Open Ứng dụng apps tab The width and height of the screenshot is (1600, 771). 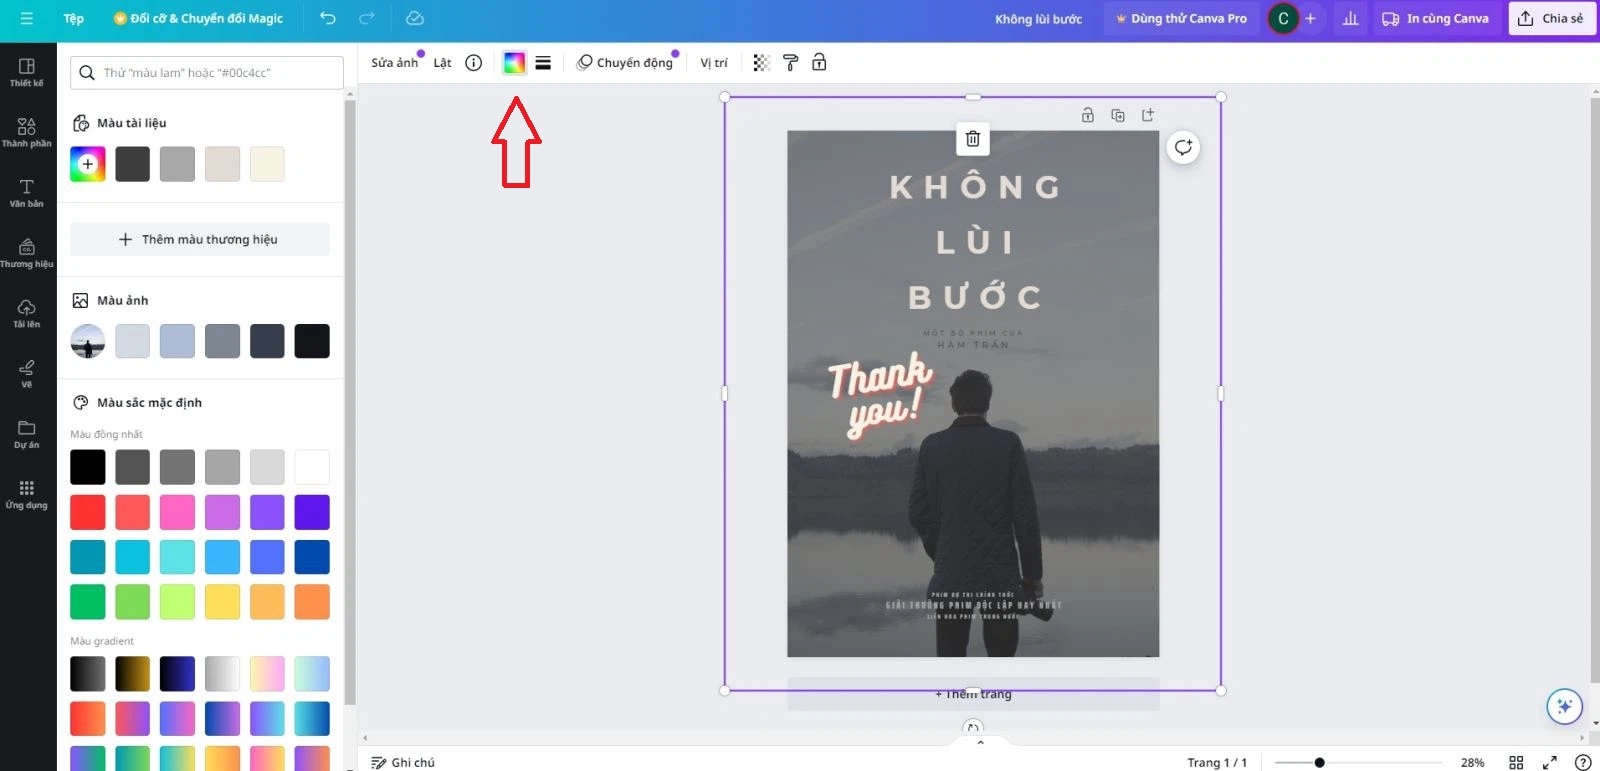[27, 494]
